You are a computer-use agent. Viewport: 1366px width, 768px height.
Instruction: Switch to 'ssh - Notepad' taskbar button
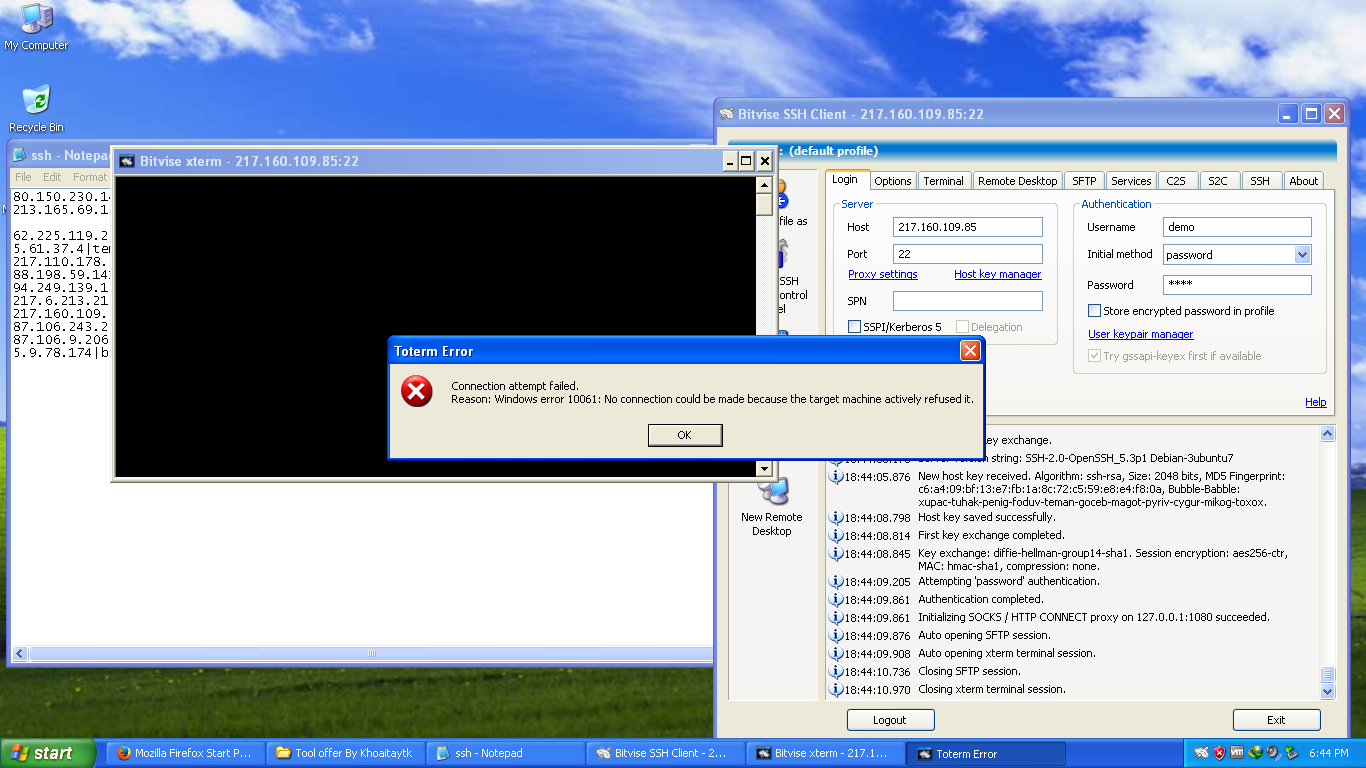505,753
